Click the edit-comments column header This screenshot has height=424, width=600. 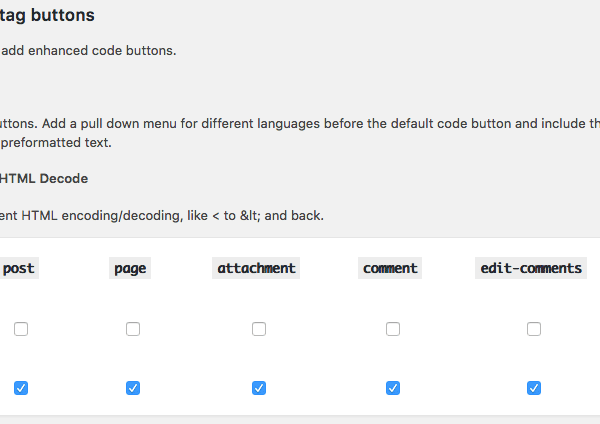tap(531, 268)
